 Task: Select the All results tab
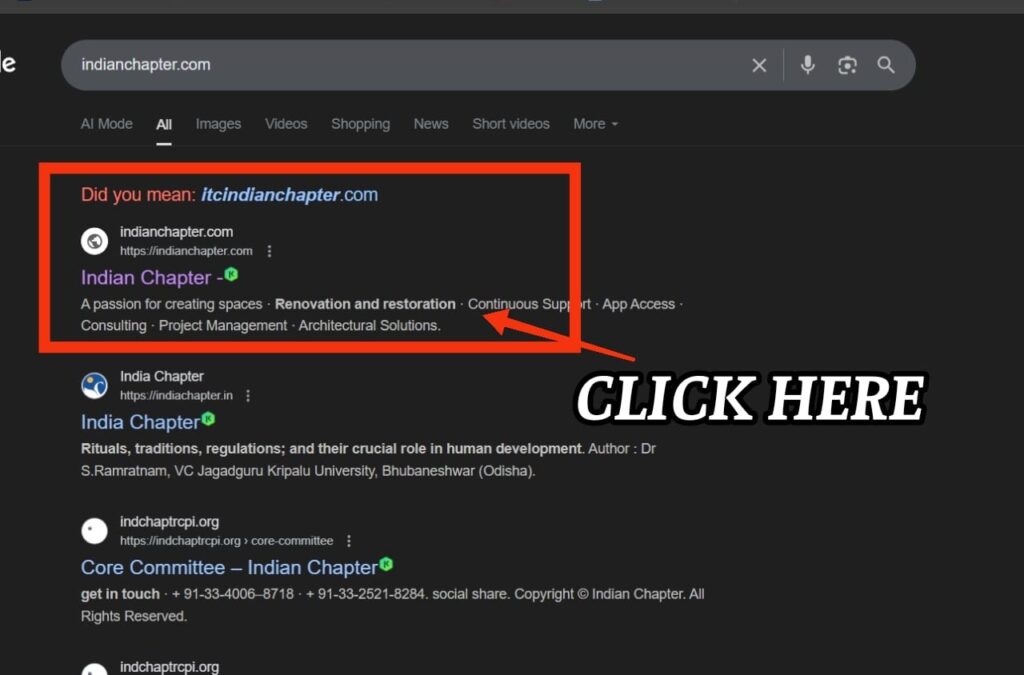(164, 125)
